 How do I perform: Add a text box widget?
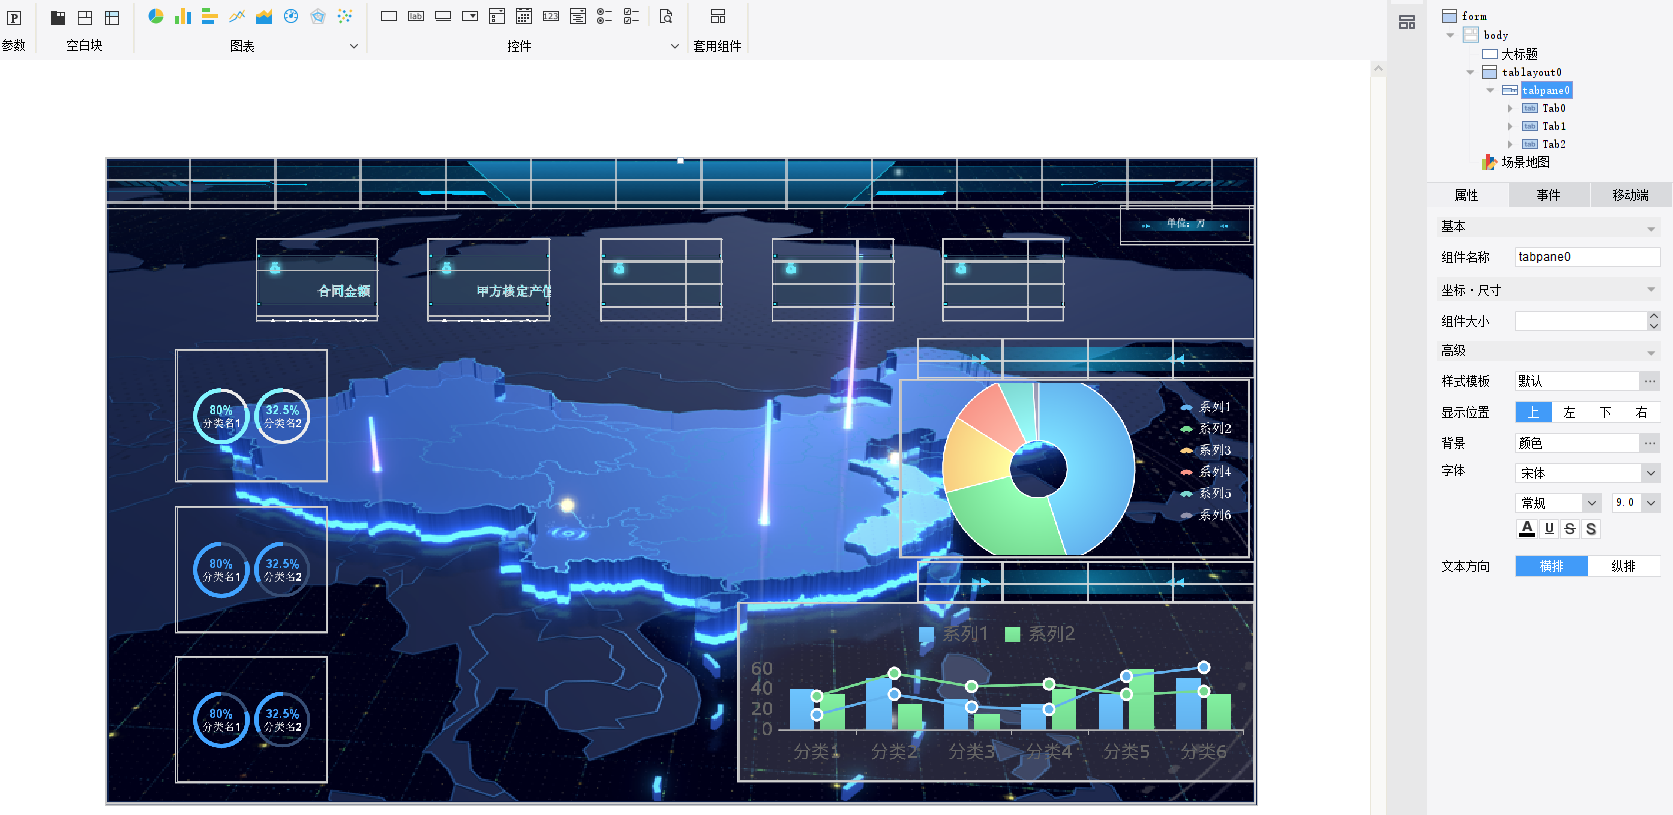click(x=389, y=16)
